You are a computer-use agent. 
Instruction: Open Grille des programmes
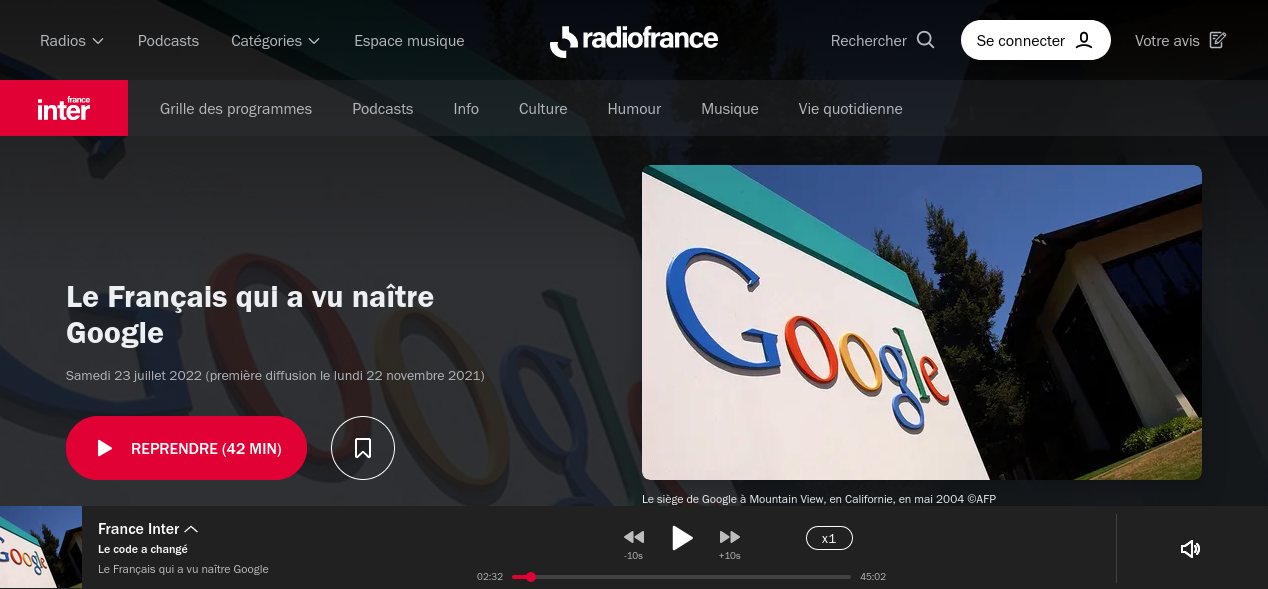[236, 108]
